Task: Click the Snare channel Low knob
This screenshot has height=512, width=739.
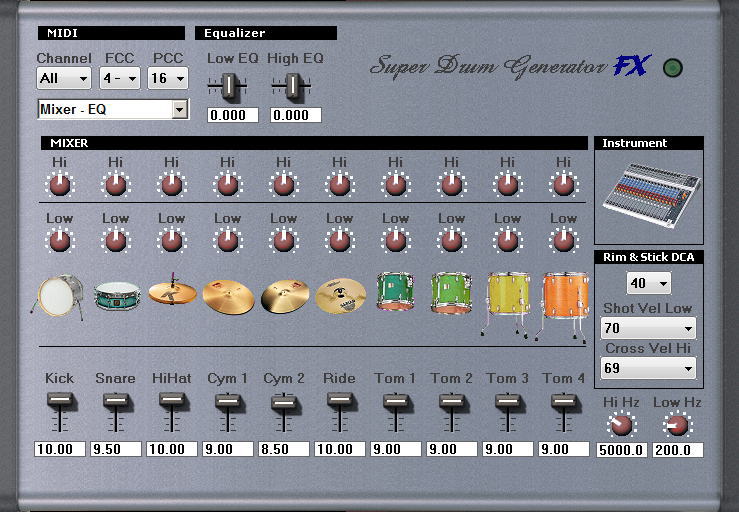Action: 115,240
